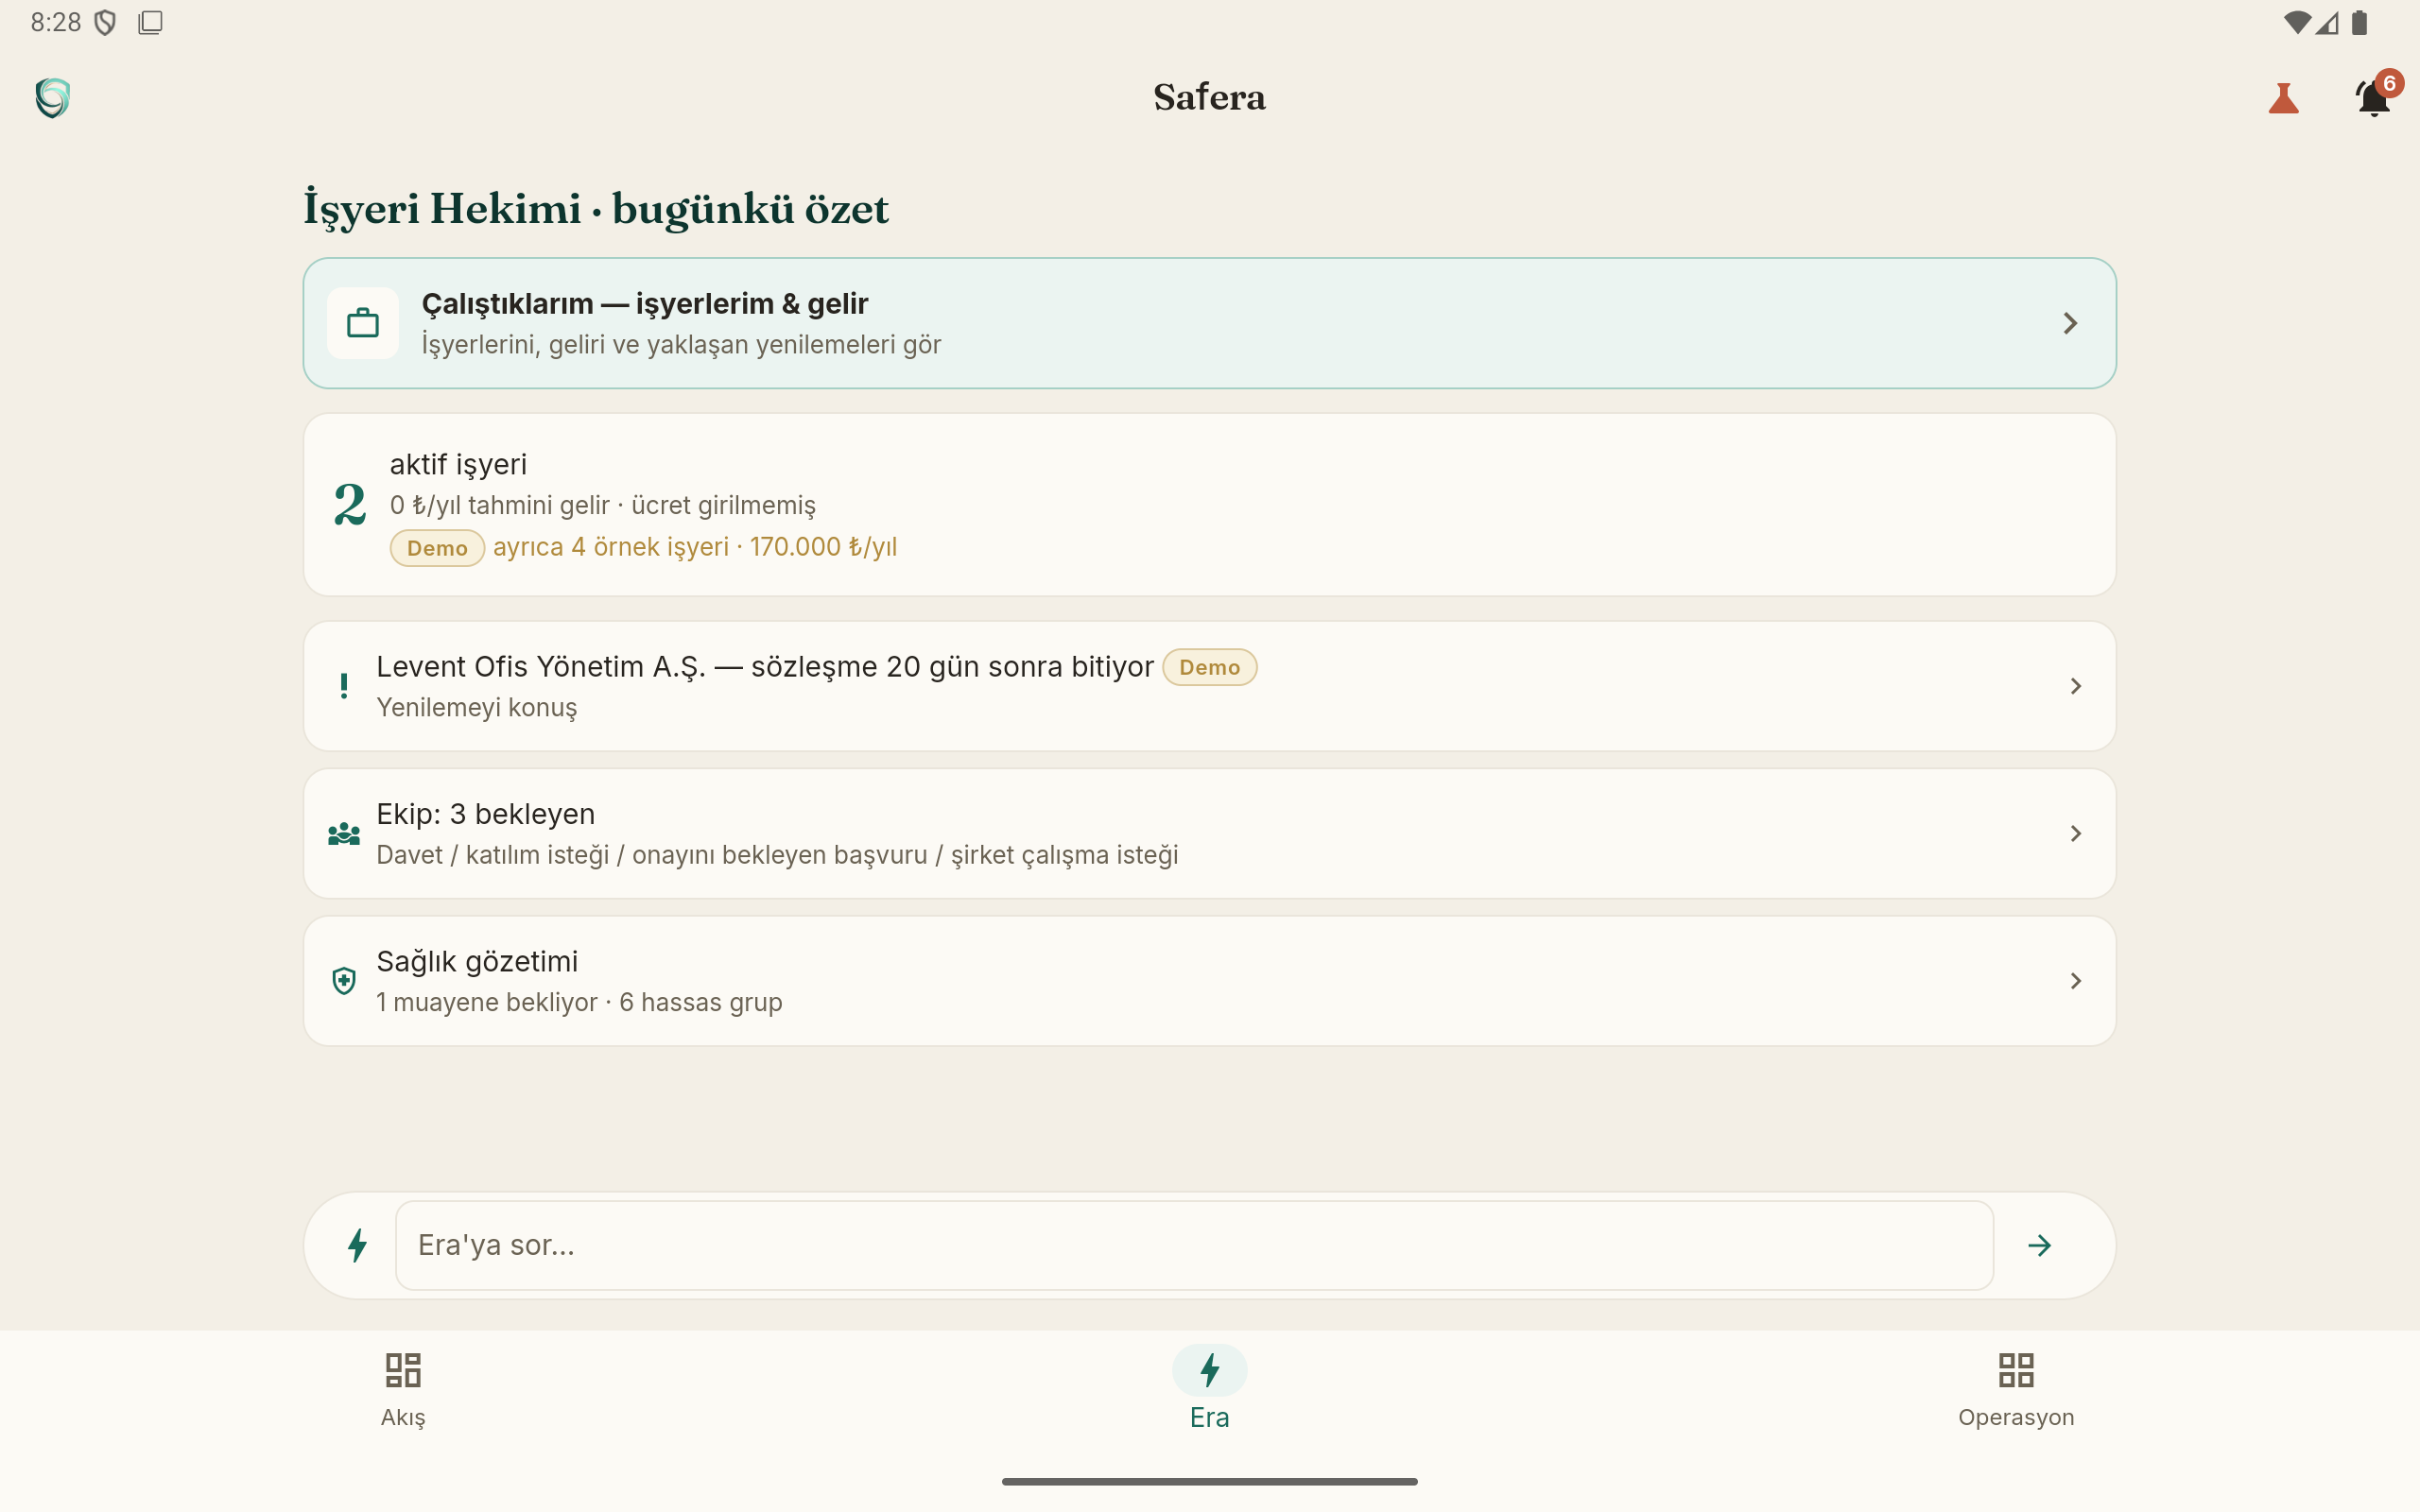Tap the Demo badge in aktif işyeri card
This screenshot has width=2420, height=1512.
tap(437, 548)
